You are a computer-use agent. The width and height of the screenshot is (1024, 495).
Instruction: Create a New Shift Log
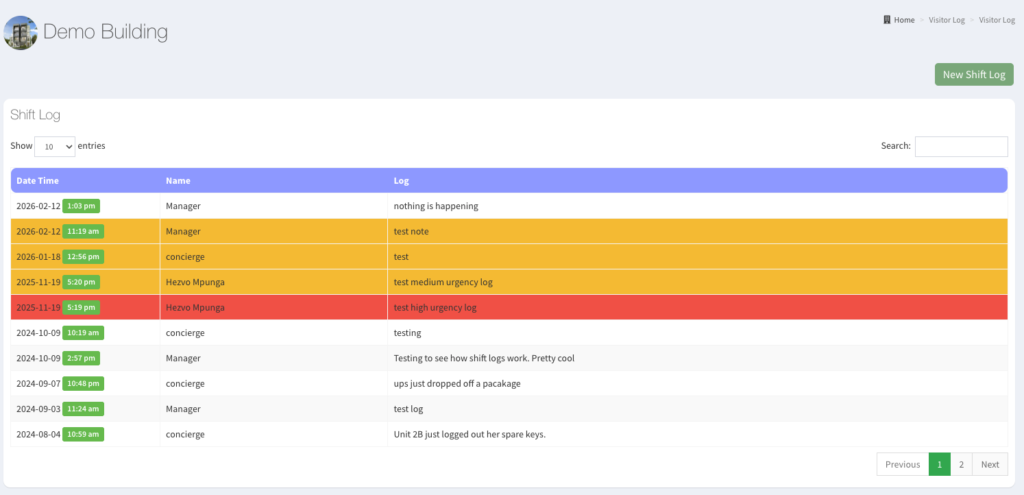[x=974, y=74]
